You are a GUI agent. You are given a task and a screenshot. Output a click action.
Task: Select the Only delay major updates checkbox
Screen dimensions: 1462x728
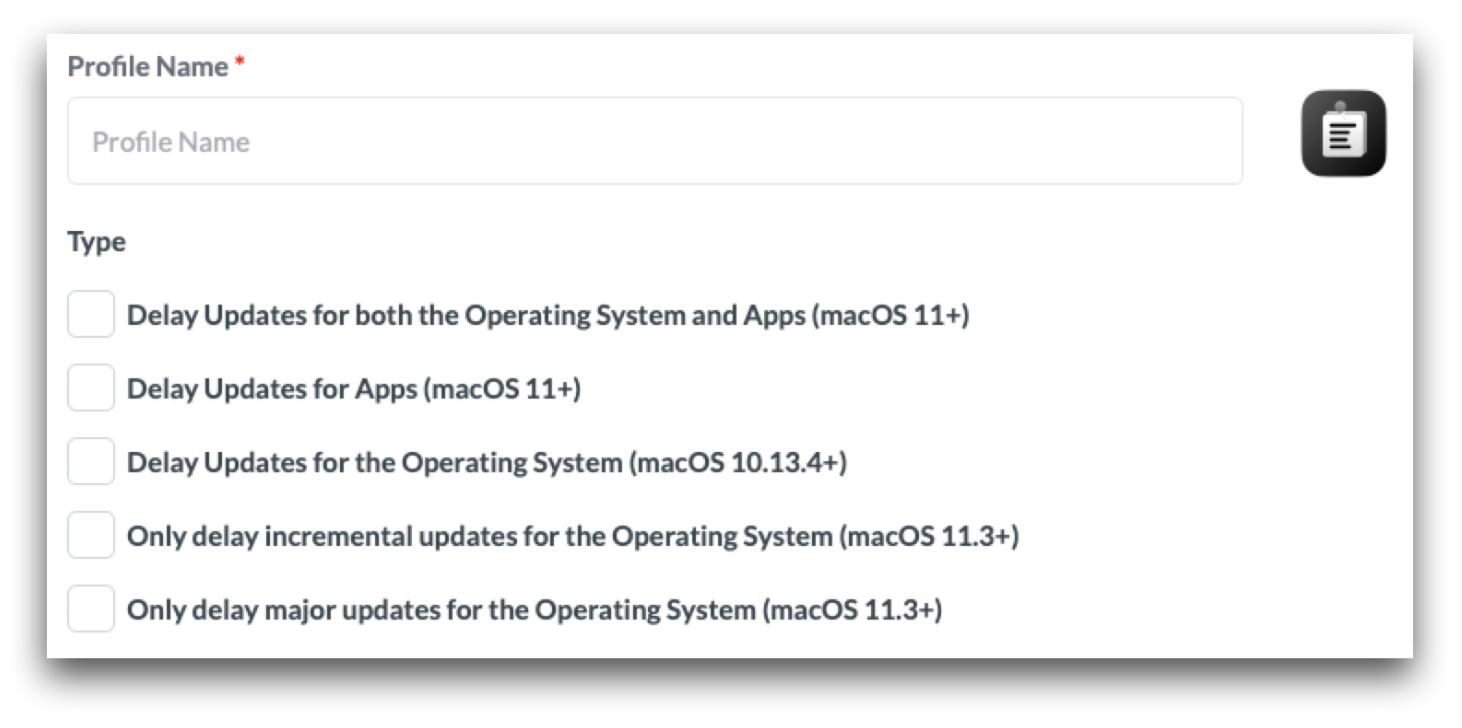pos(91,609)
